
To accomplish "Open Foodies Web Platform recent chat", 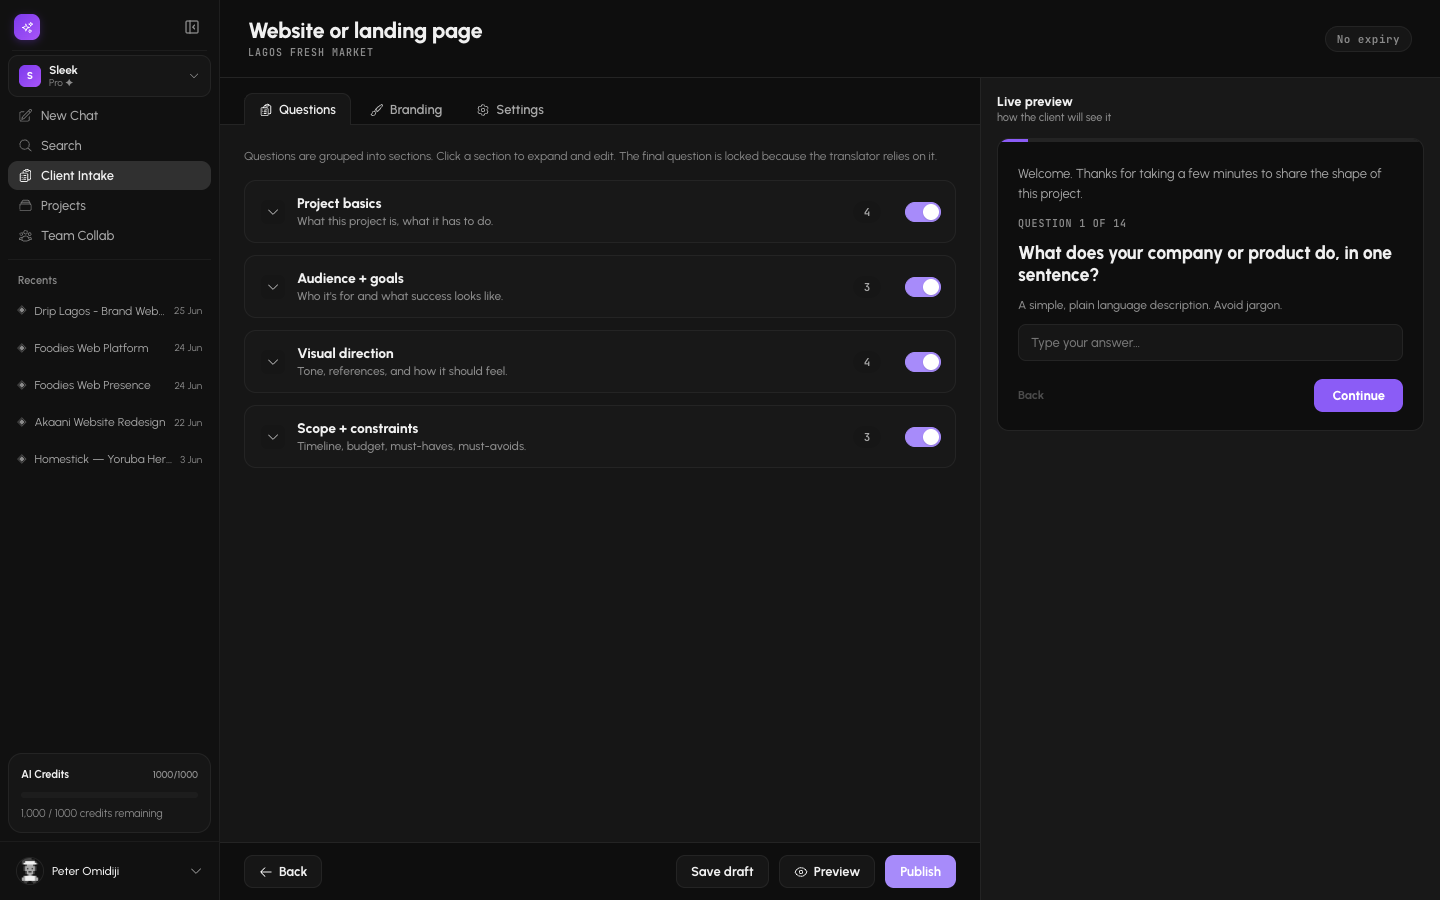I will (110, 348).
